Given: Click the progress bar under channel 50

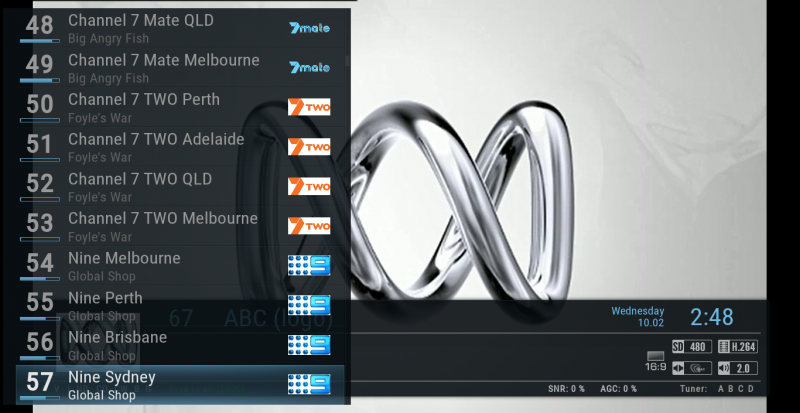Looking at the screenshot, I should (40, 120).
